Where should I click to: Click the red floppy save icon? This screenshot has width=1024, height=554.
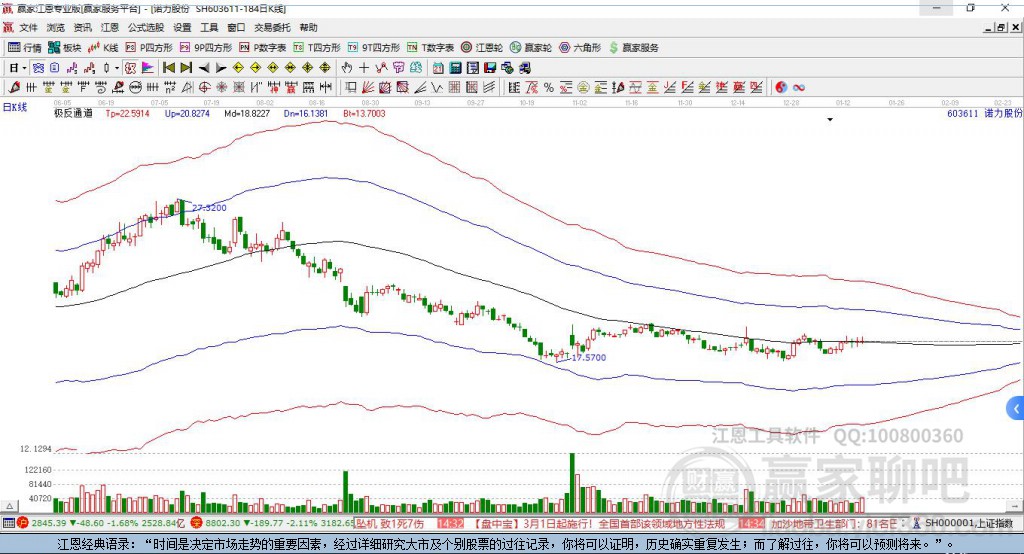[490, 68]
